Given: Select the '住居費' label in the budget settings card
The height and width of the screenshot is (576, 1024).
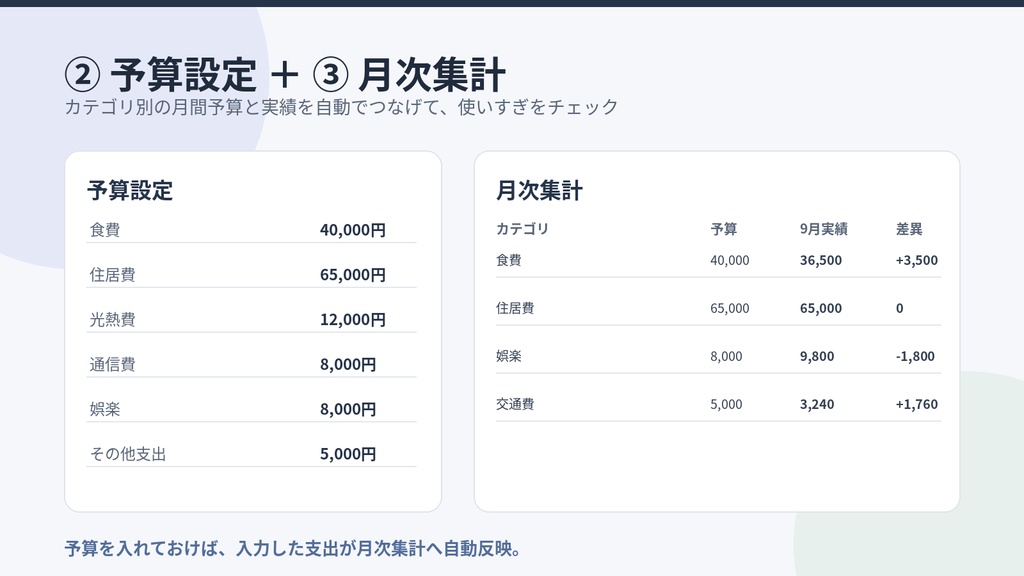Looking at the screenshot, I should [x=112, y=275].
